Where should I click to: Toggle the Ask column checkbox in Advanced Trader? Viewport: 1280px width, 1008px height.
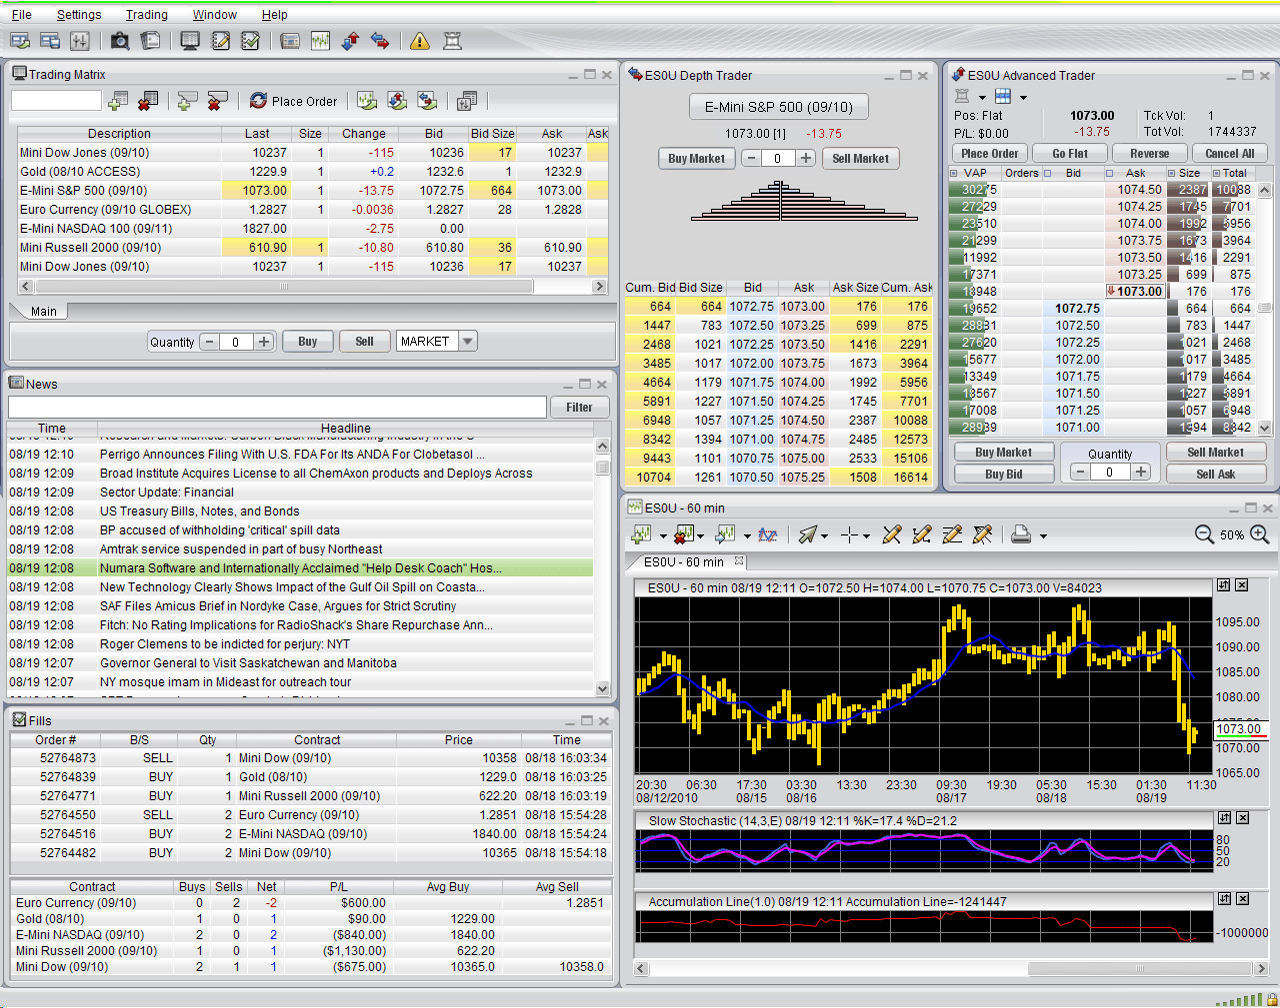click(1110, 173)
